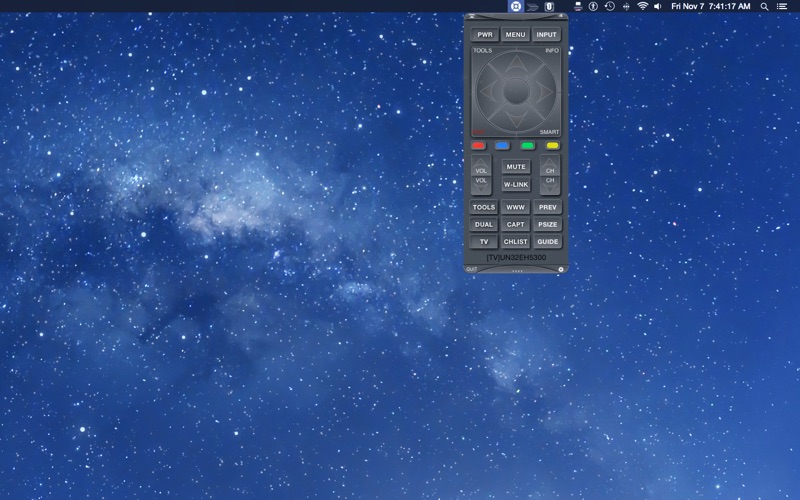The width and height of the screenshot is (800, 500).
Task: Click the remote app icon in menu bar
Action: click(x=516, y=6)
